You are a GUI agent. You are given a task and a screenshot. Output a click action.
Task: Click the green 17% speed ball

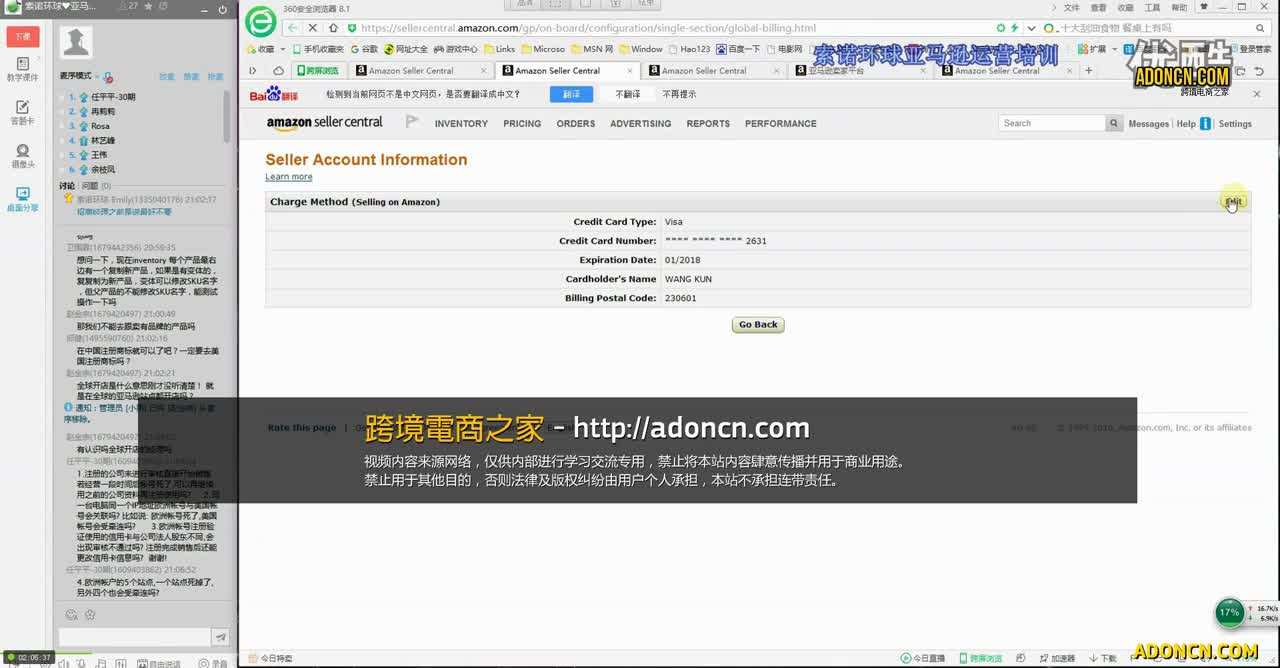(x=1229, y=613)
